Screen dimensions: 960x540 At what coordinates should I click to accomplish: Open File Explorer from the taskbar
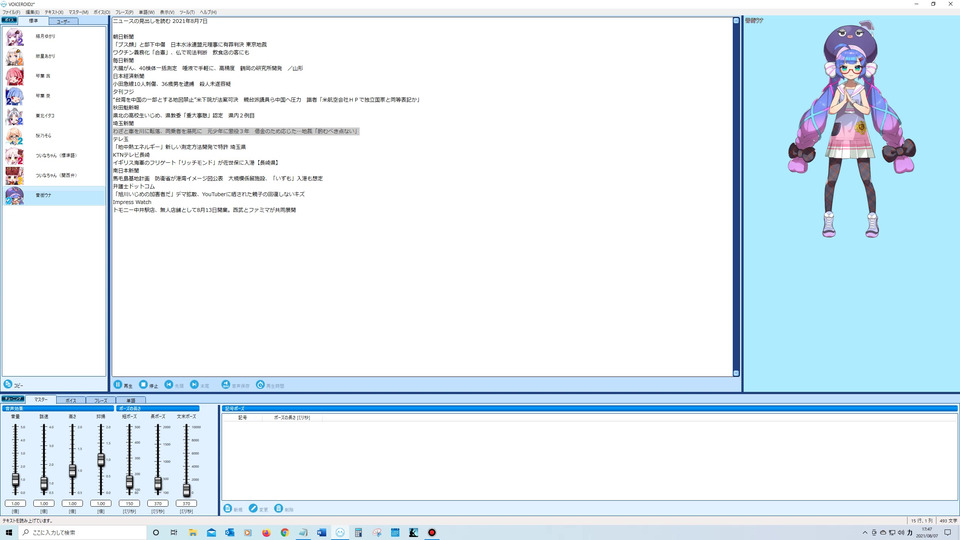pos(193,533)
